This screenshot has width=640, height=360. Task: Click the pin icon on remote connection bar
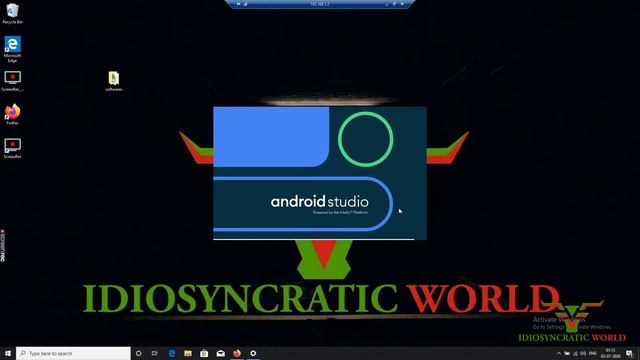tap(238, 4)
